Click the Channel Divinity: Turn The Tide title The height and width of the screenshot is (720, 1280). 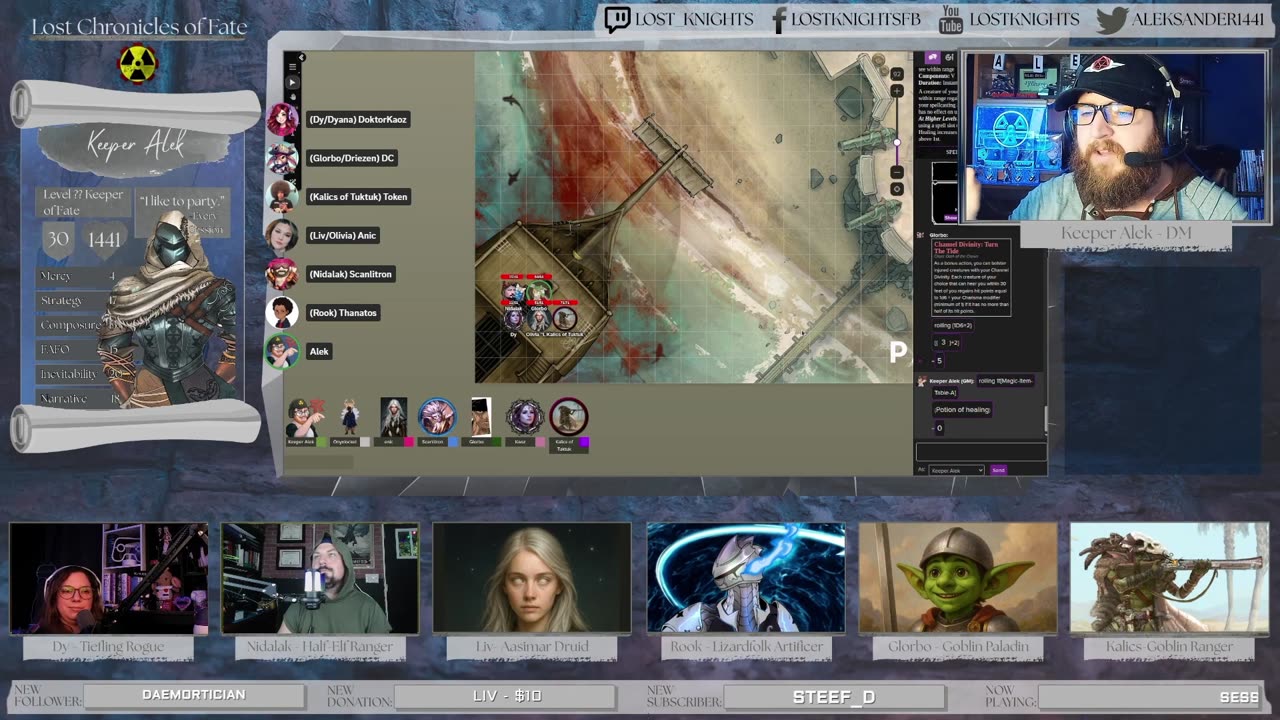[966, 248]
